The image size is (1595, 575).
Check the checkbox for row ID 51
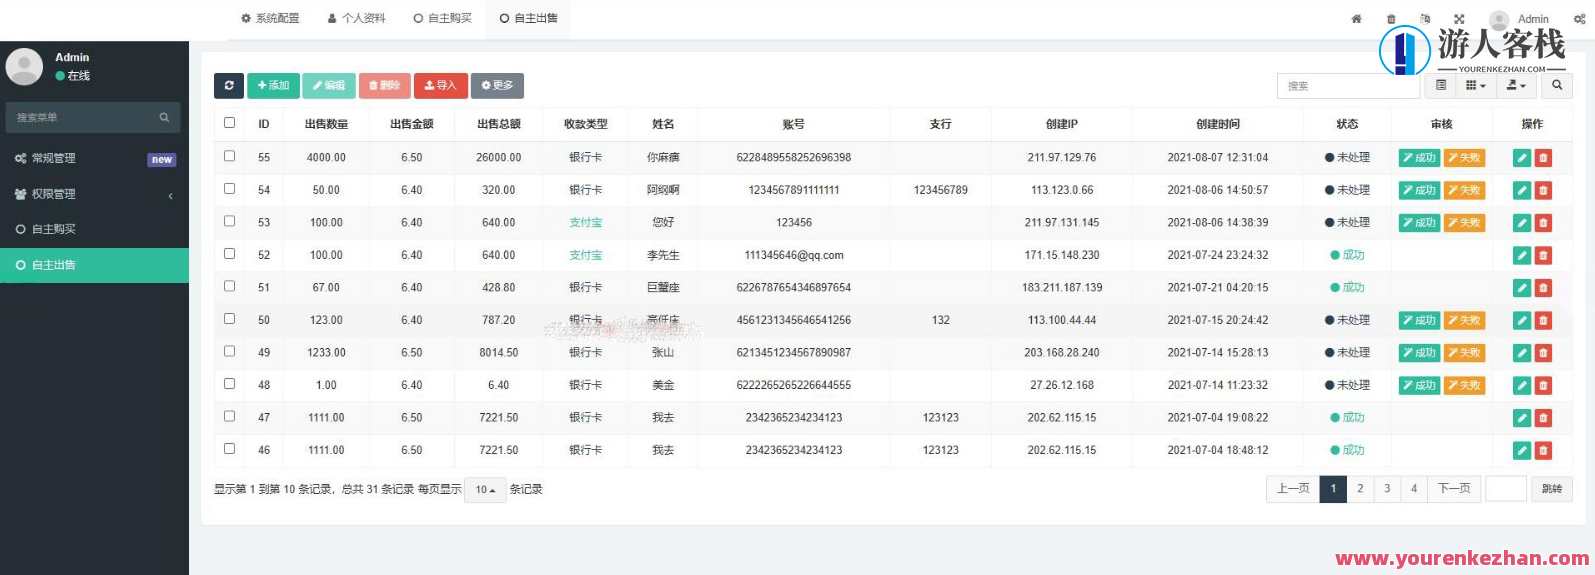click(229, 286)
